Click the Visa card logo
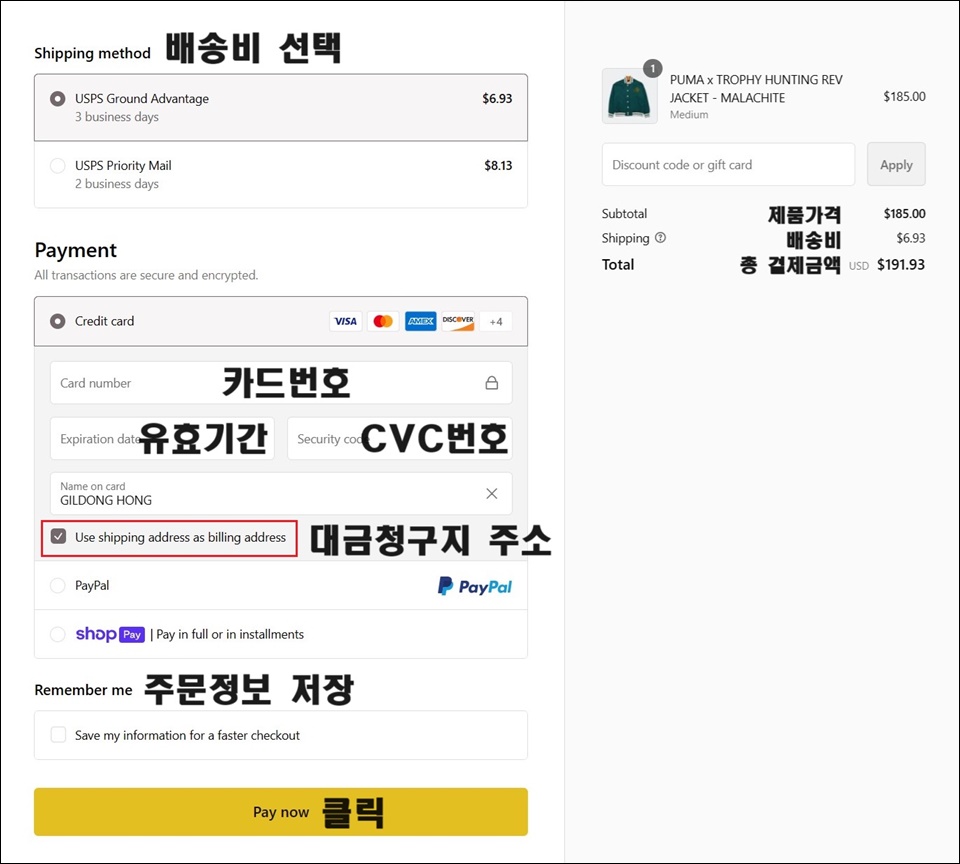The width and height of the screenshot is (960, 864). 345,321
